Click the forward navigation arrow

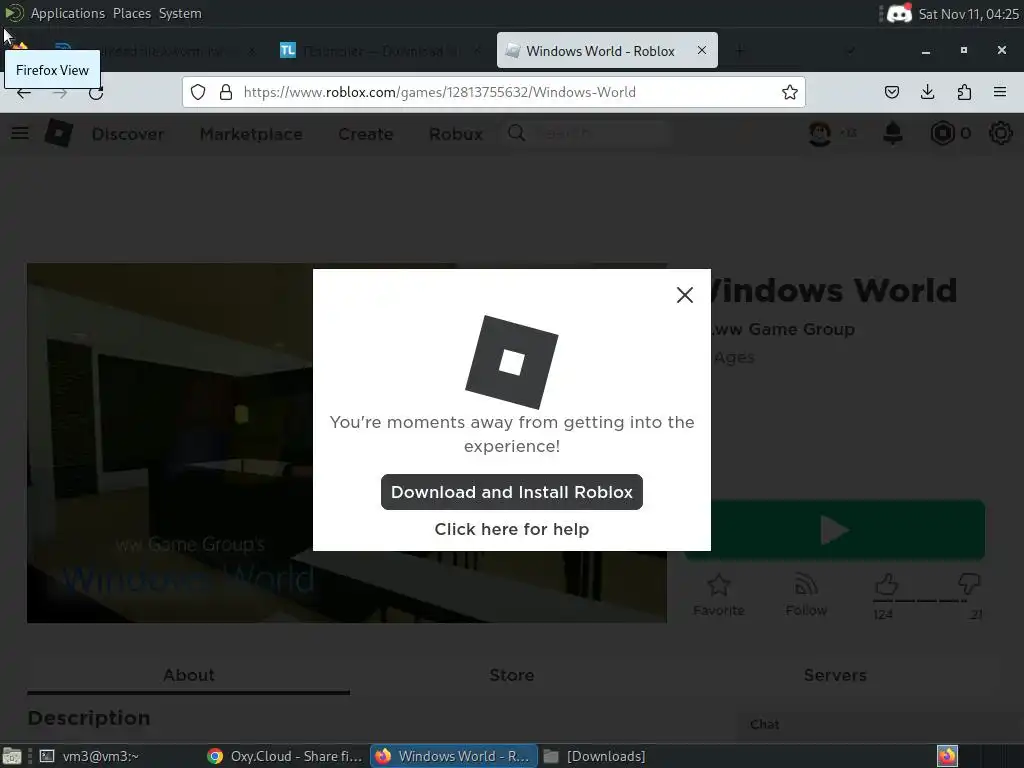pos(60,93)
